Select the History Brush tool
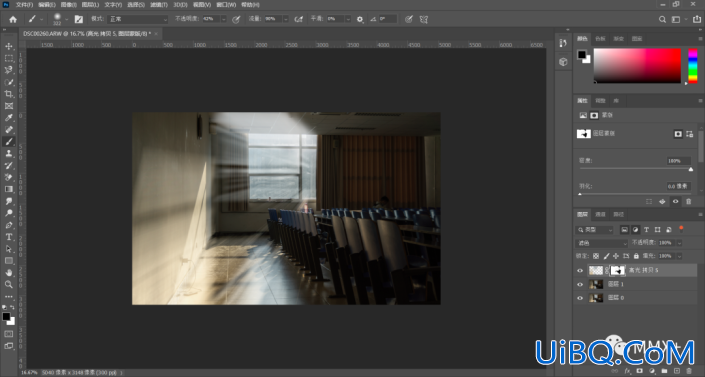Viewport: 705px width, 377px height. click(9, 166)
